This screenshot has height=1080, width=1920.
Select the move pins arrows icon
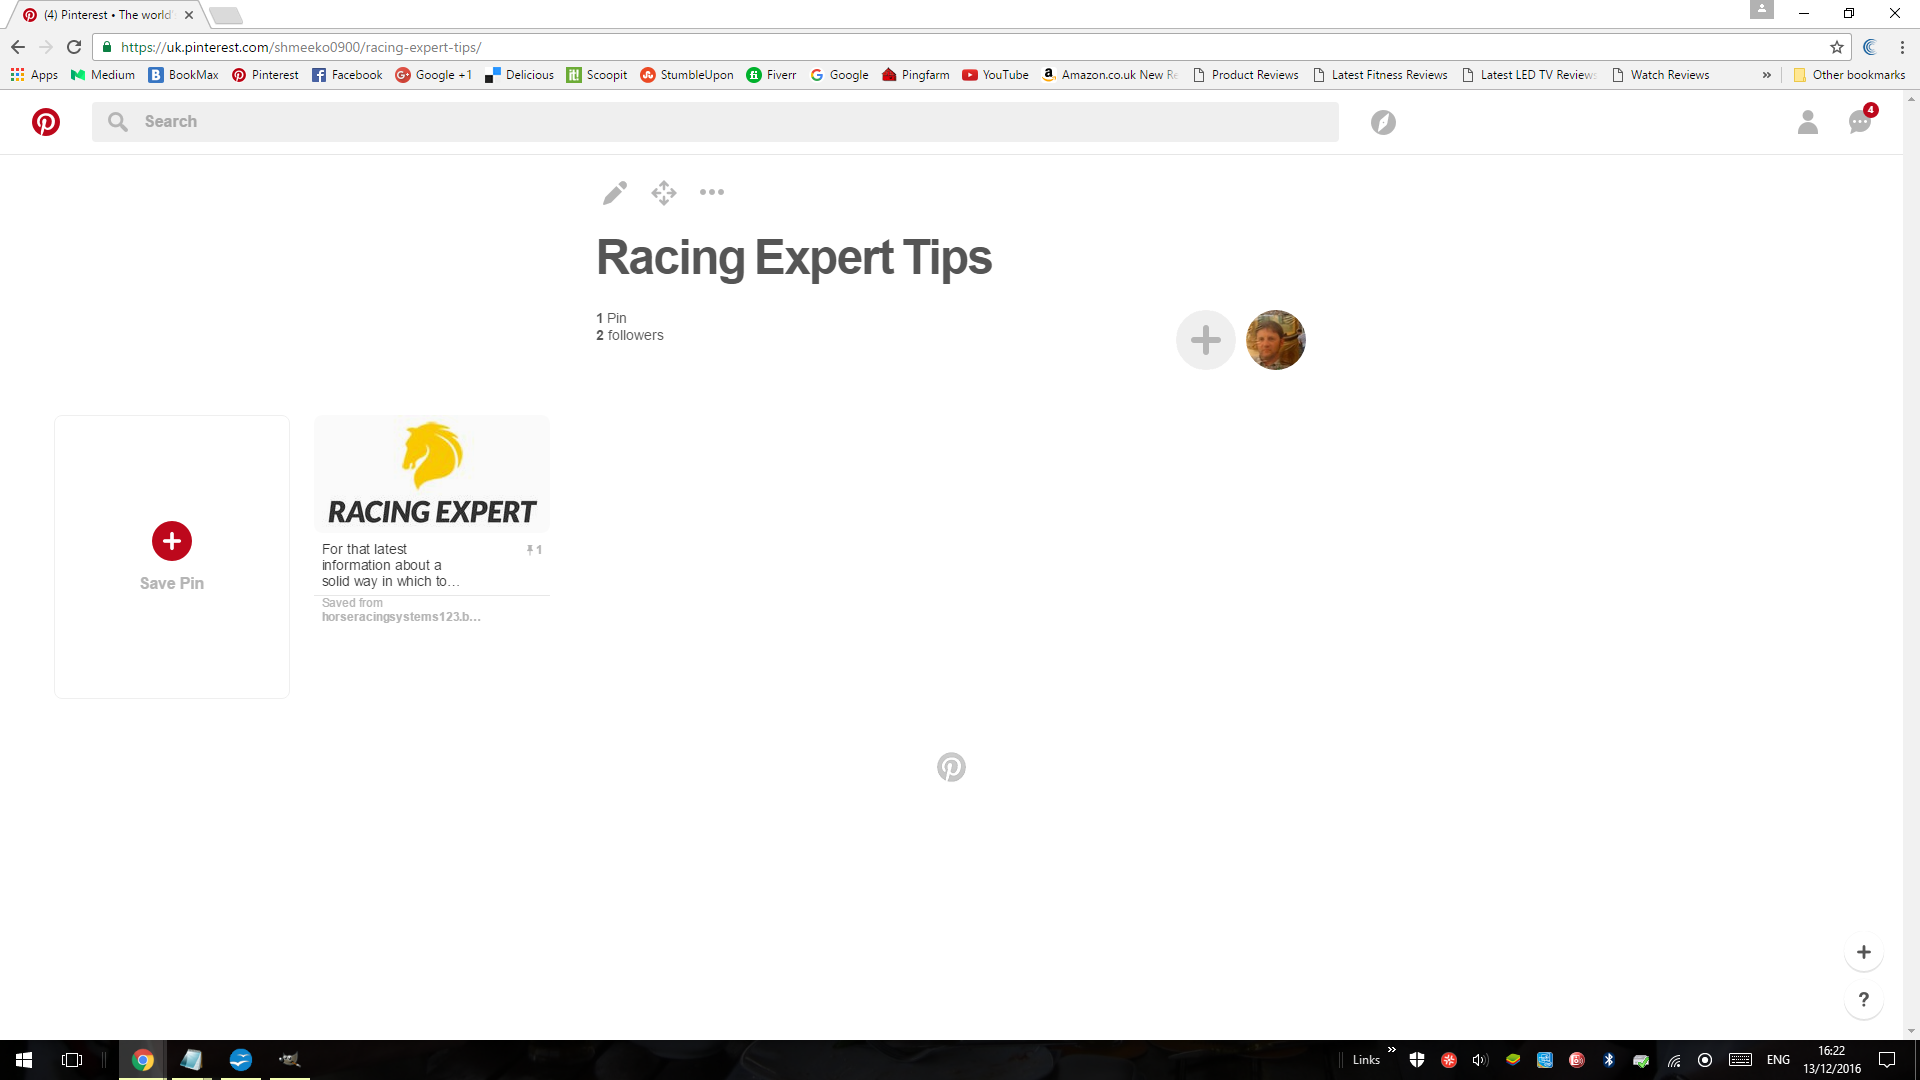664,193
